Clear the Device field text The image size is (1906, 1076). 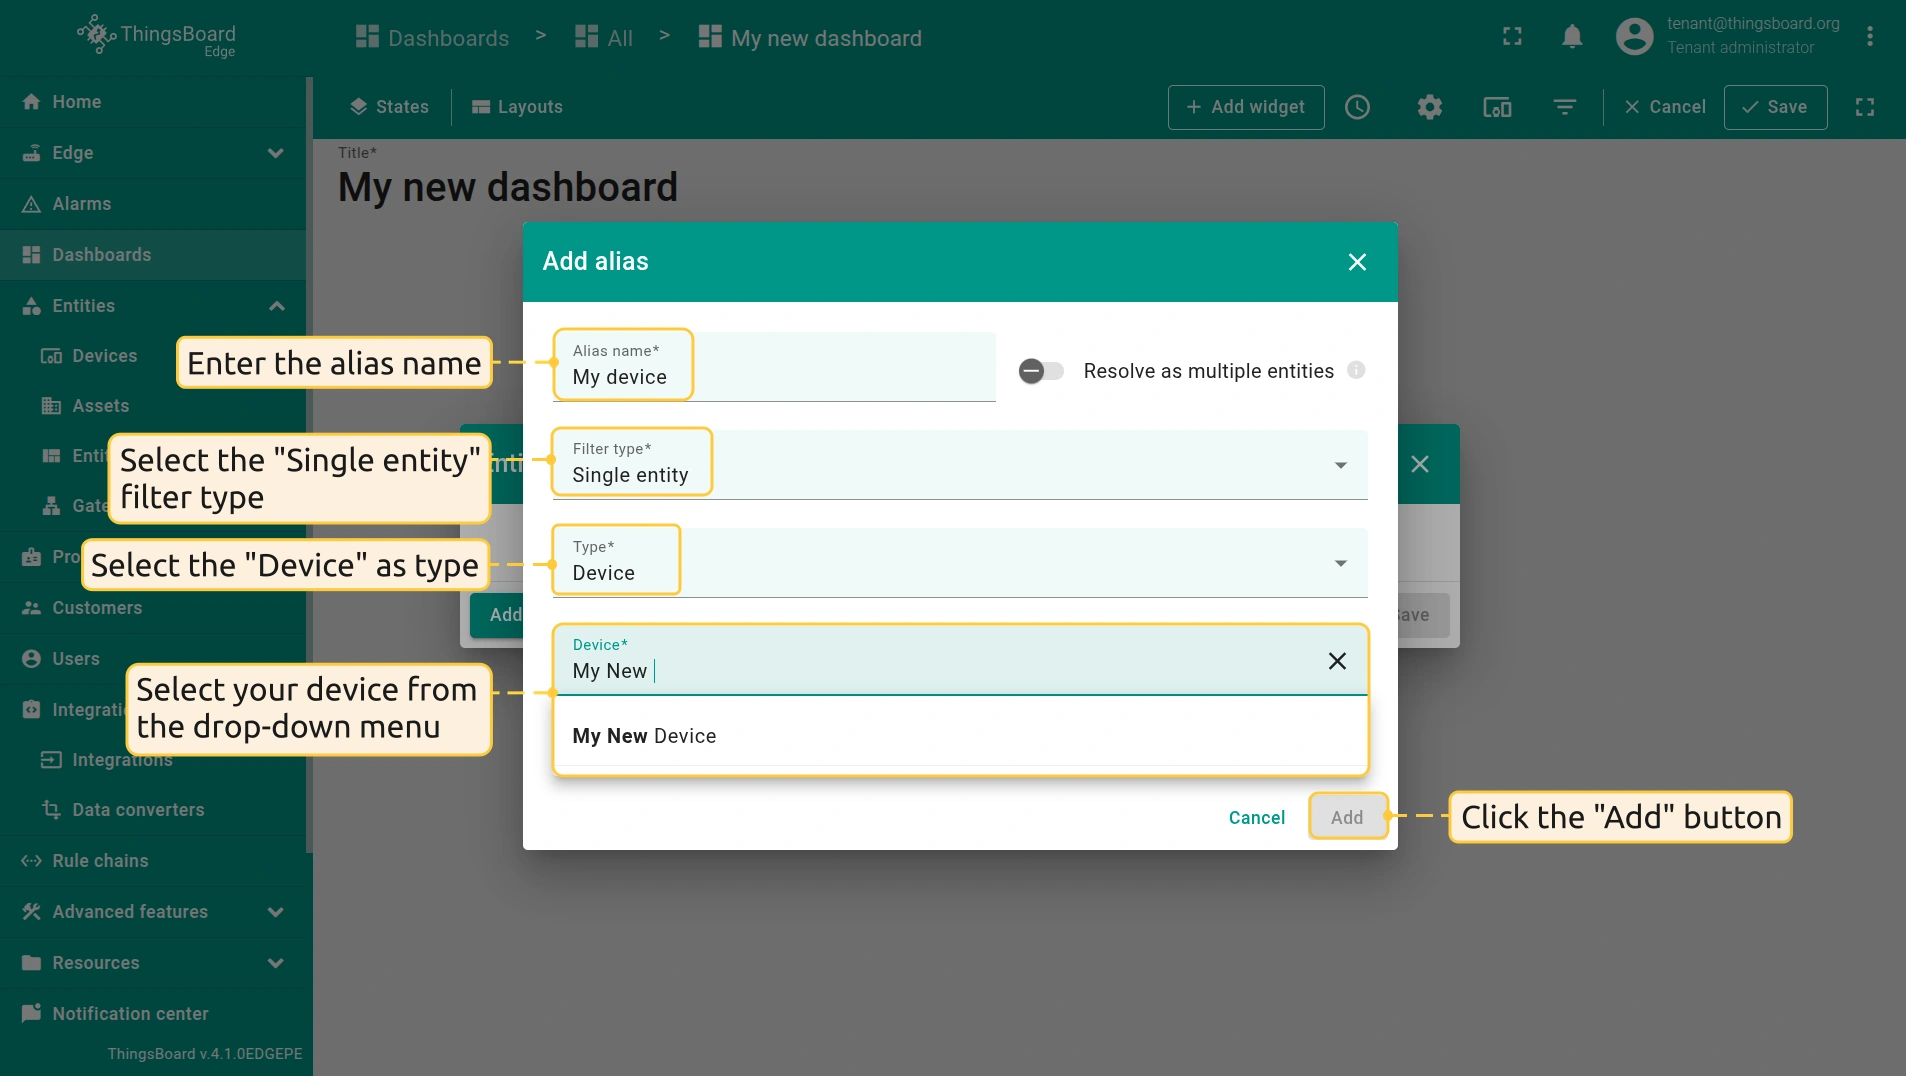pyautogui.click(x=1337, y=661)
